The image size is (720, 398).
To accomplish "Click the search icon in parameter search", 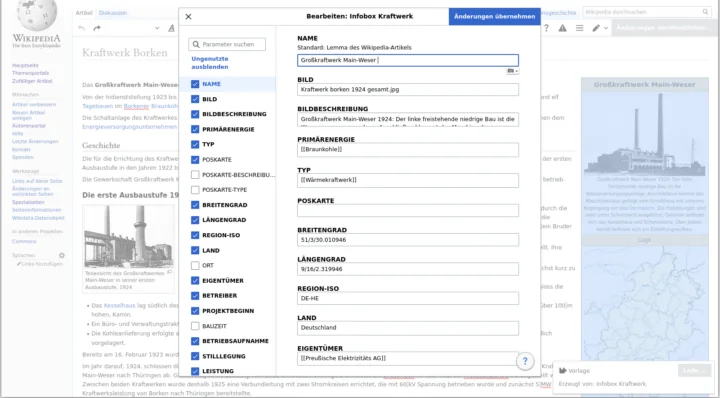I will click(196, 45).
